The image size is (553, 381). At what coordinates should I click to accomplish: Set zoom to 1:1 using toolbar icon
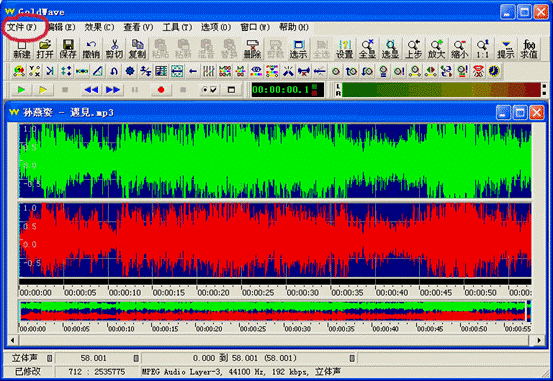(482, 49)
